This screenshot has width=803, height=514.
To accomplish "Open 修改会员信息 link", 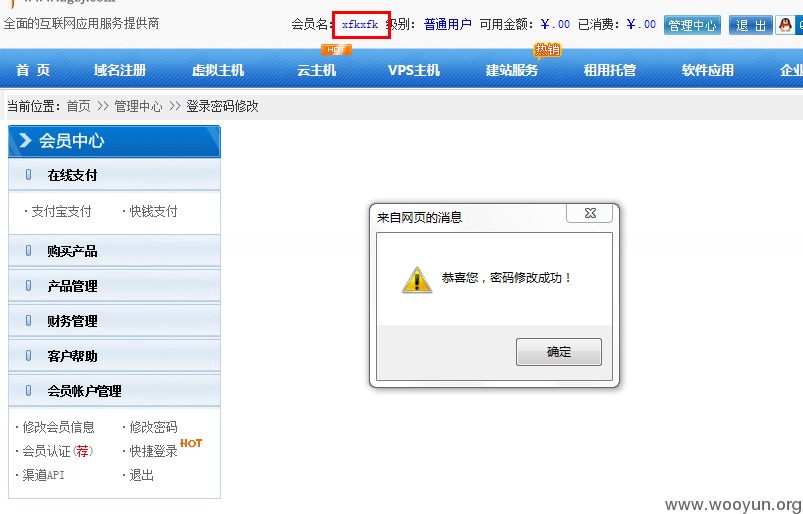I will (58, 427).
